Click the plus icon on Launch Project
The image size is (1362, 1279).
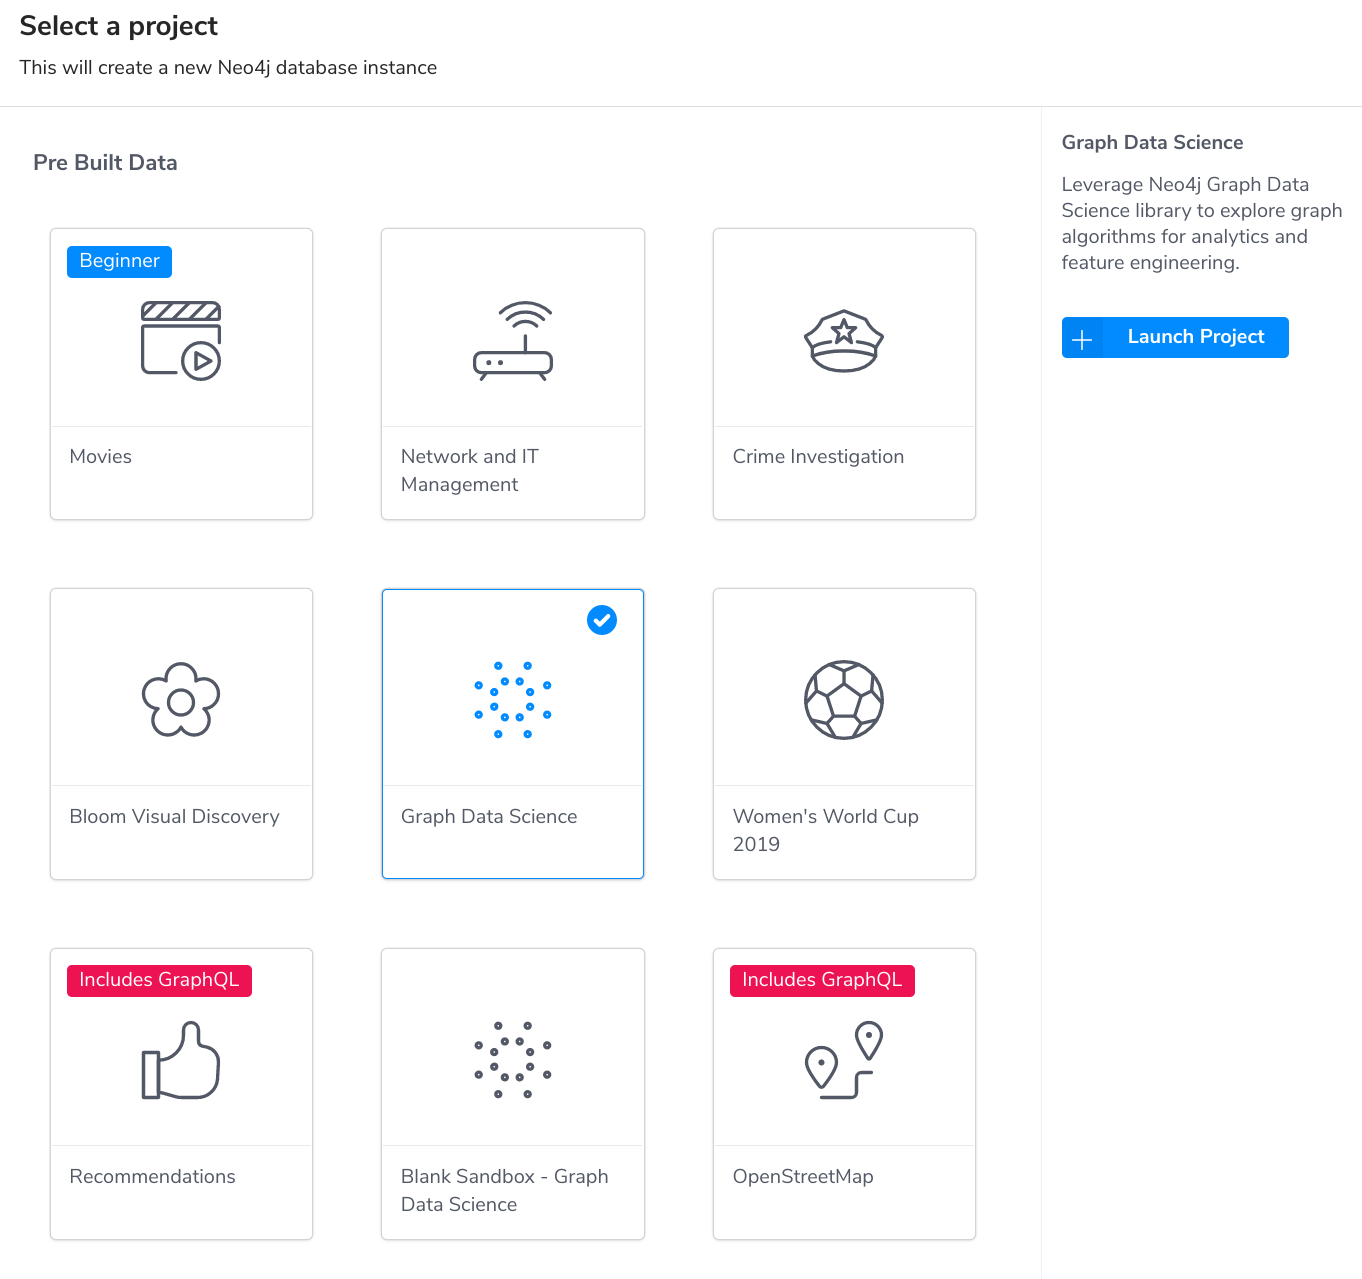pyautogui.click(x=1082, y=338)
